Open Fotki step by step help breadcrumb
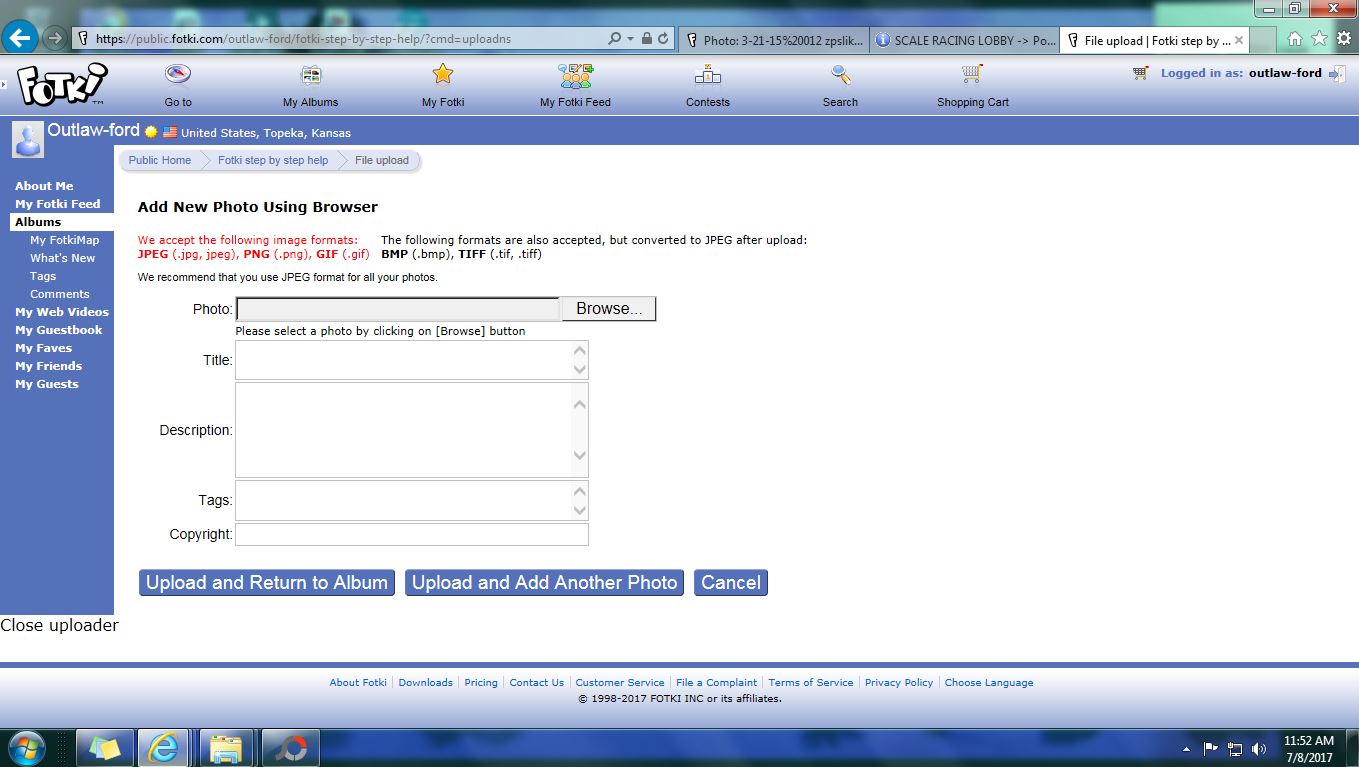This screenshot has width=1359, height=767. 272,160
